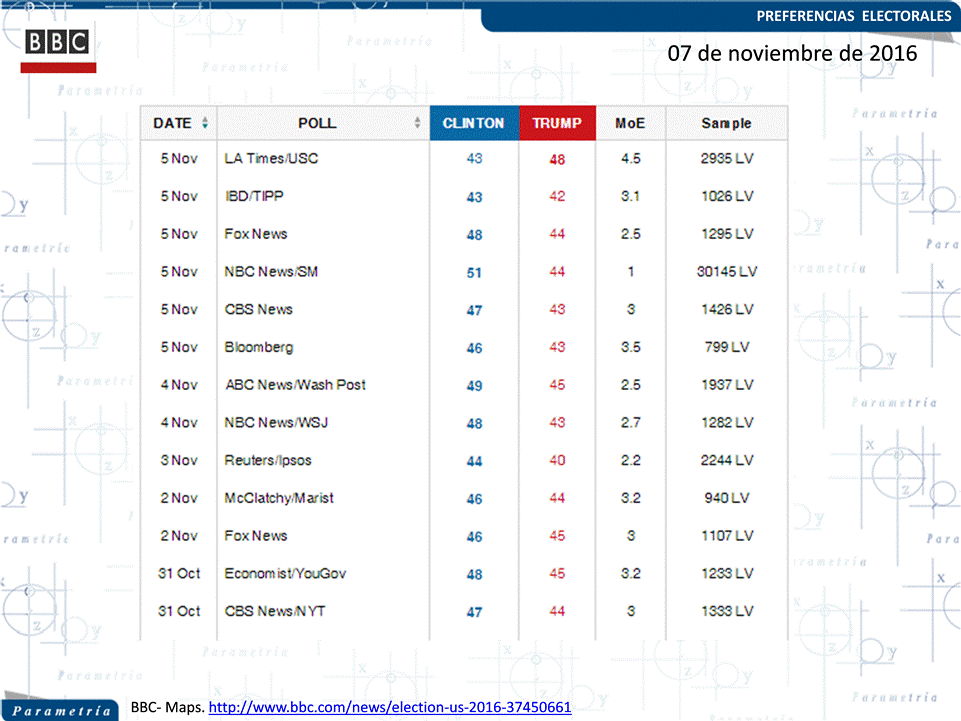The image size is (961, 721).
Task: Click the POLL column header
Action: click(323, 123)
